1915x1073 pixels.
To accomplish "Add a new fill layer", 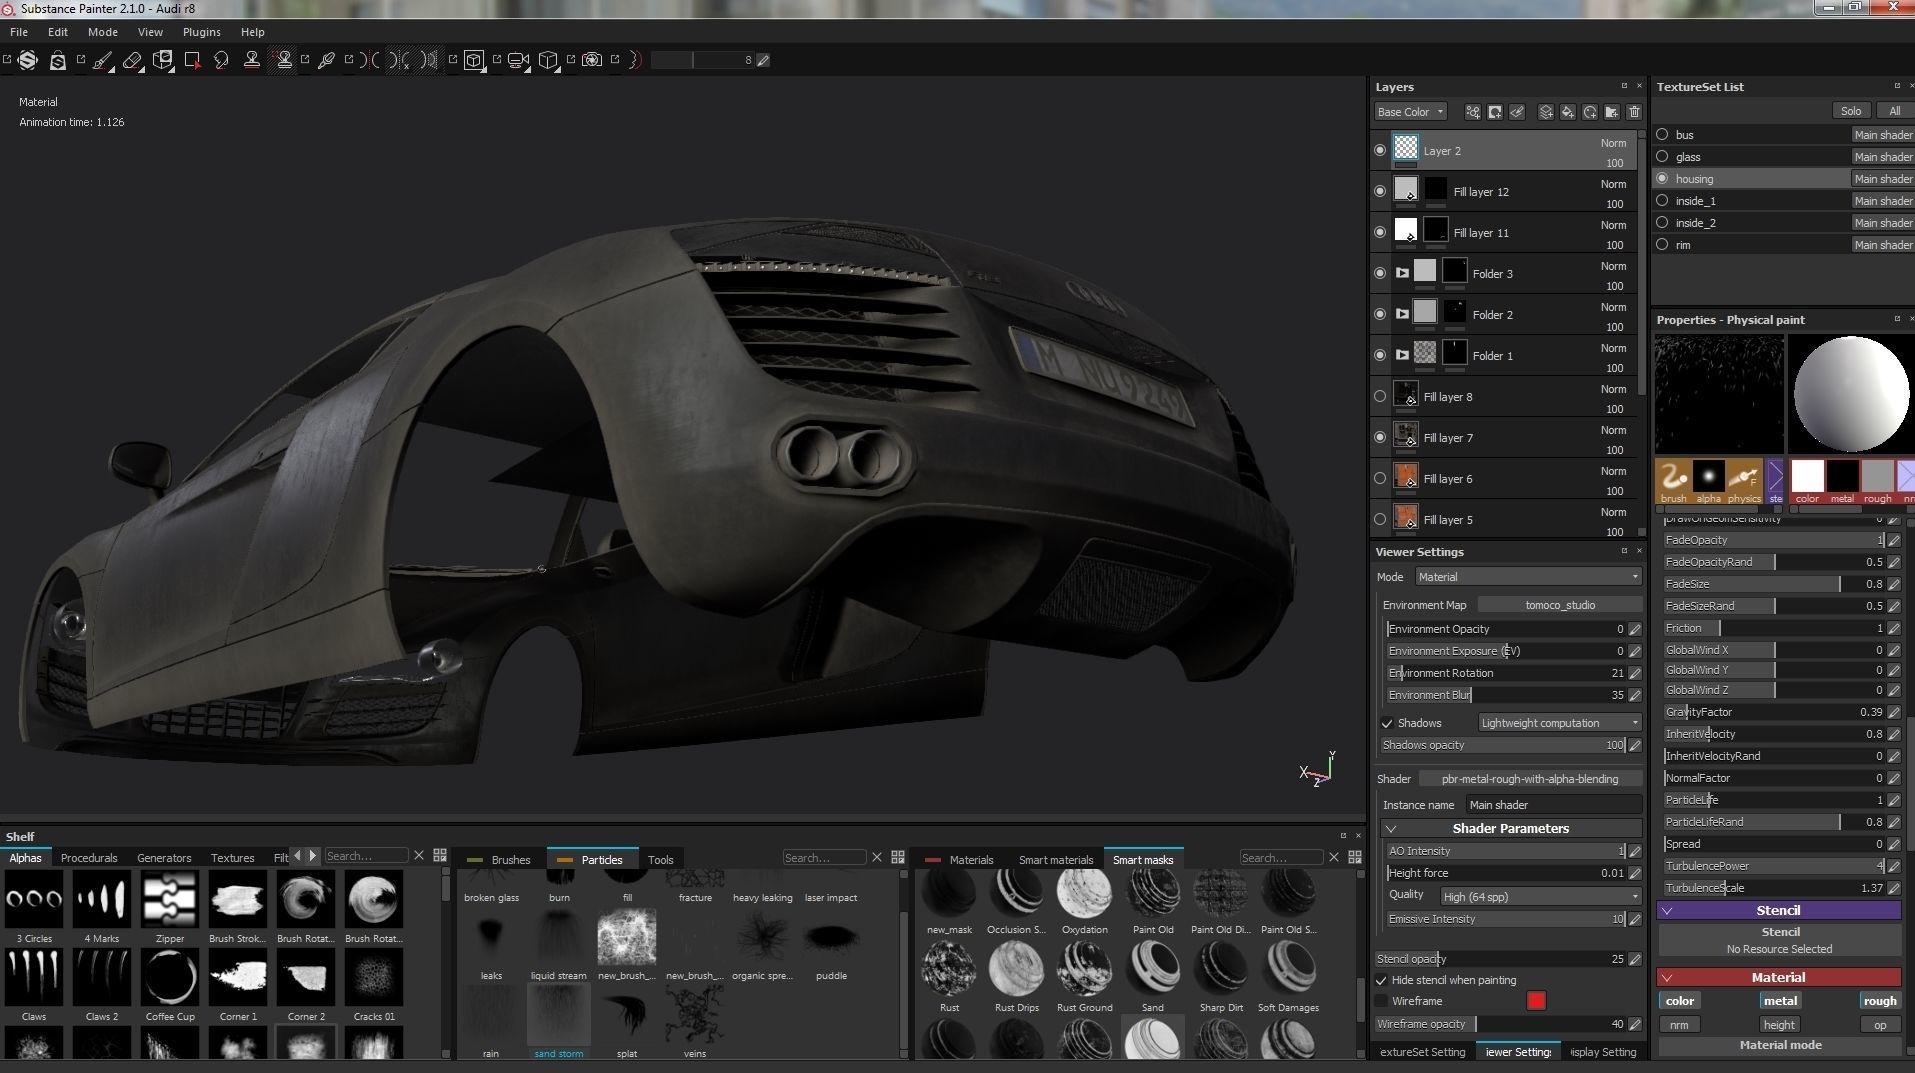I will tap(1568, 112).
